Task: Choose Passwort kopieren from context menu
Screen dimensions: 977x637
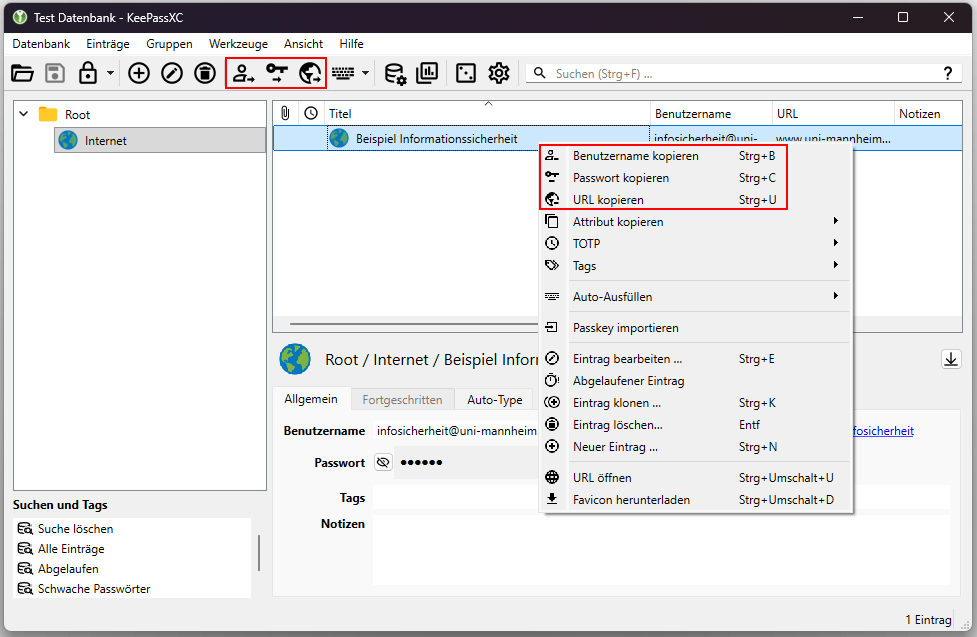Action: pyautogui.click(x=695, y=178)
